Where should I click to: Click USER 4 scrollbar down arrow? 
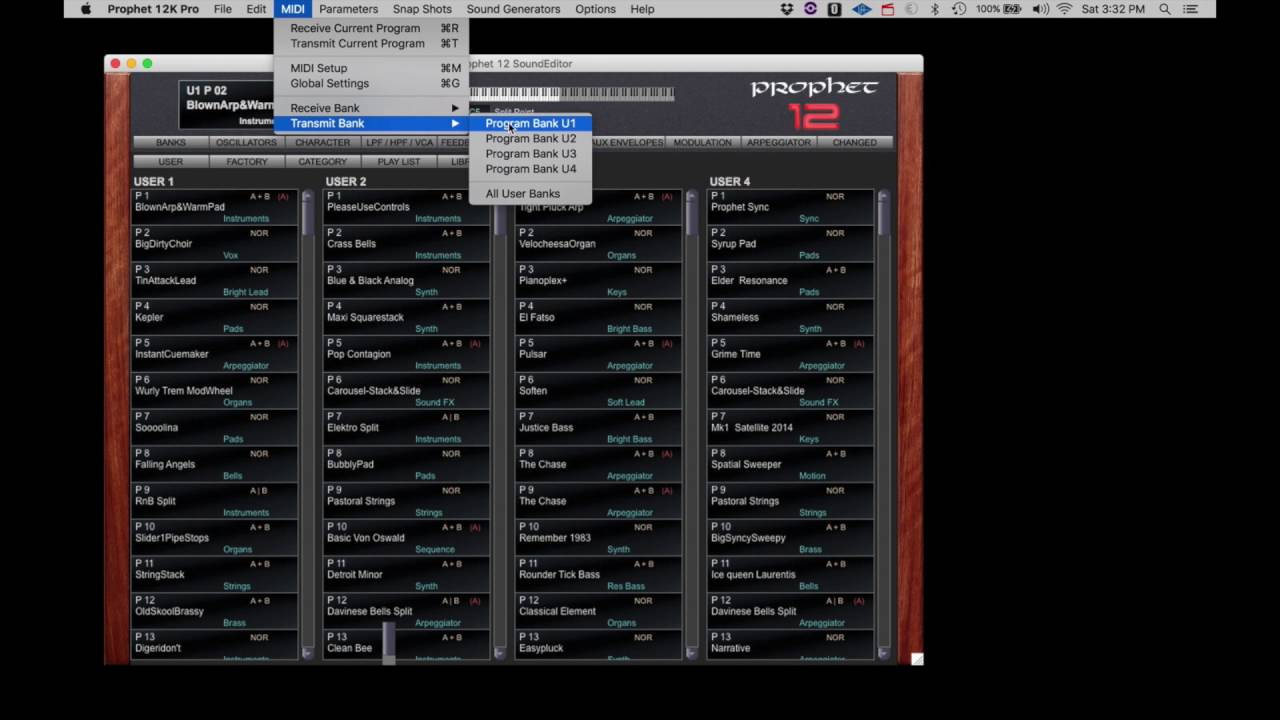pyautogui.click(x=883, y=653)
